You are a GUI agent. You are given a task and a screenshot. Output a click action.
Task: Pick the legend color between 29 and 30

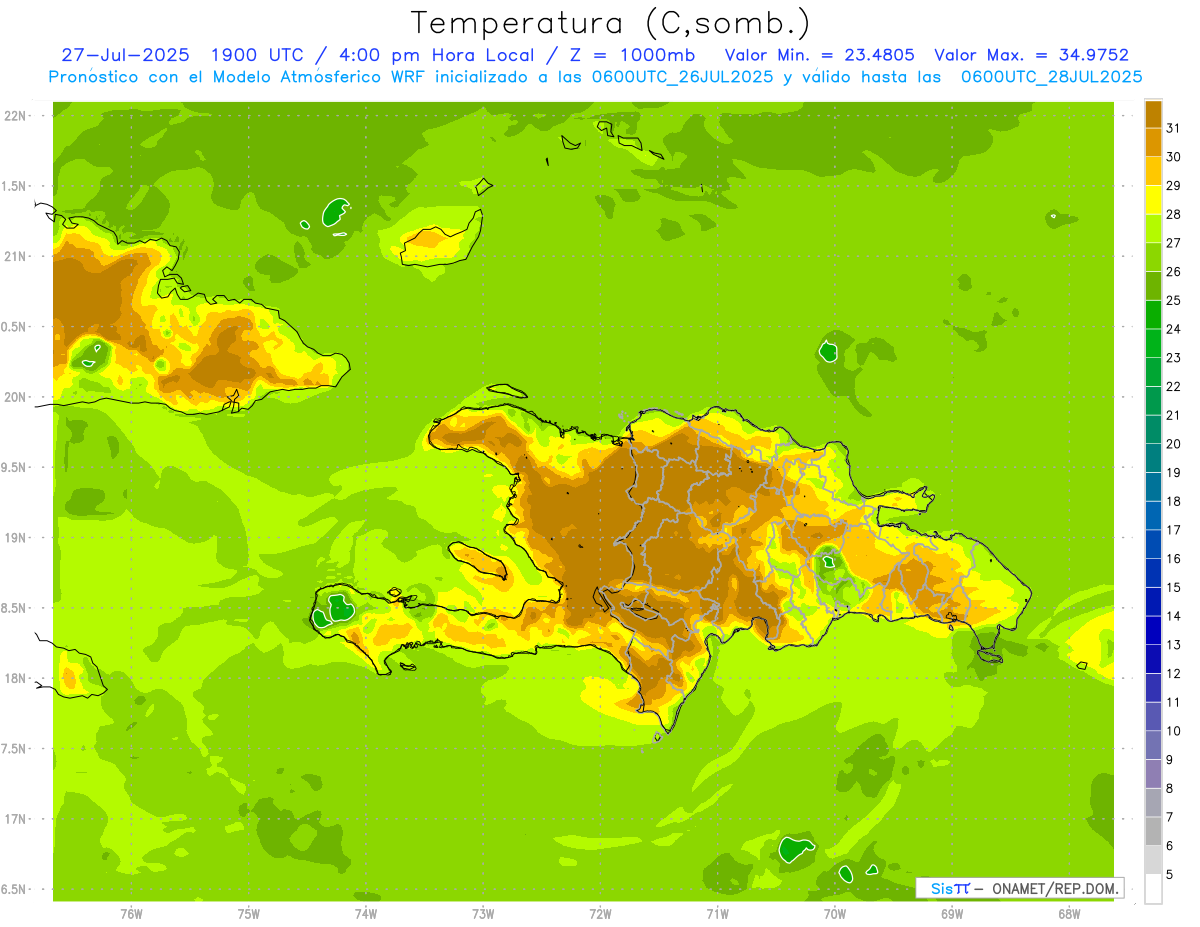(x=1153, y=171)
